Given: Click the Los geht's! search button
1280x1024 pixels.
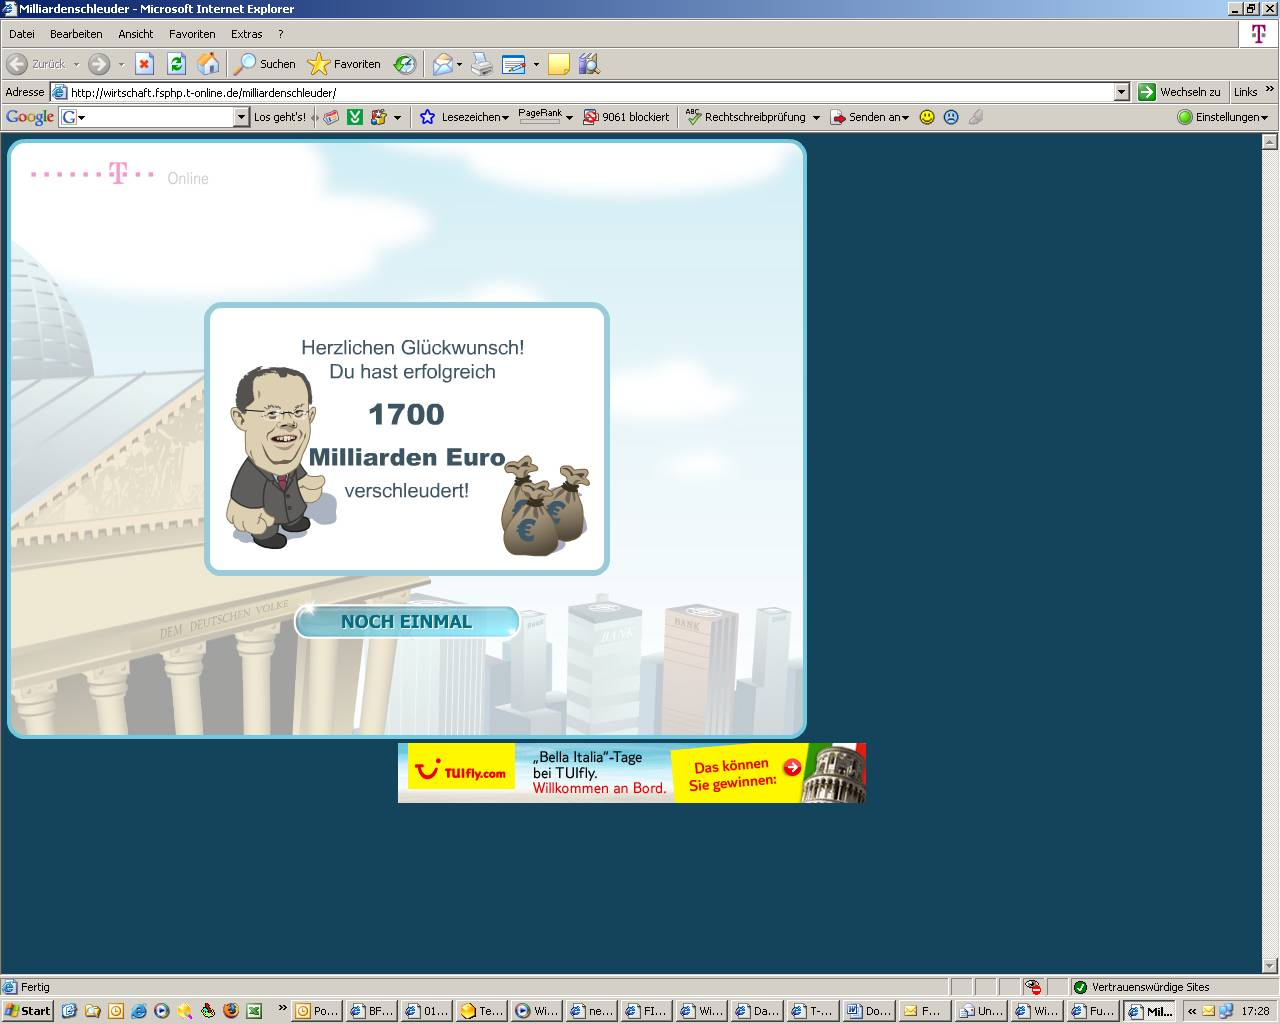Looking at the screenshot, I should pyautogui.click(x=280, y=117).
